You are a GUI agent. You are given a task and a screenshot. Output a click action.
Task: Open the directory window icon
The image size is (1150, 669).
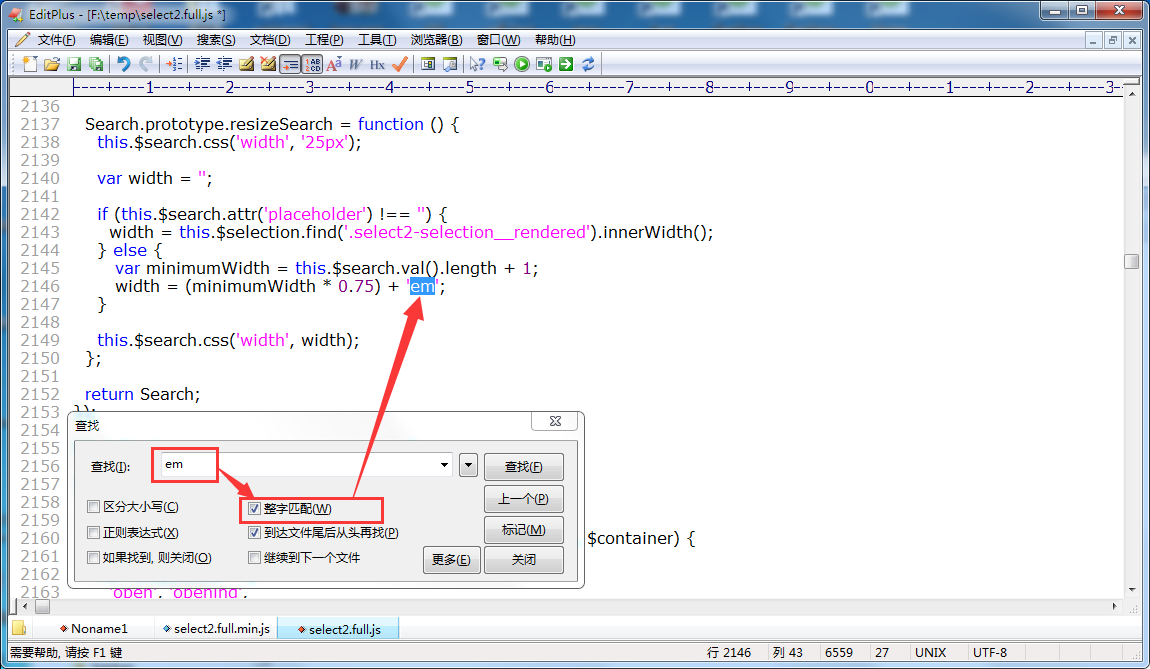(x=428, y=65)
